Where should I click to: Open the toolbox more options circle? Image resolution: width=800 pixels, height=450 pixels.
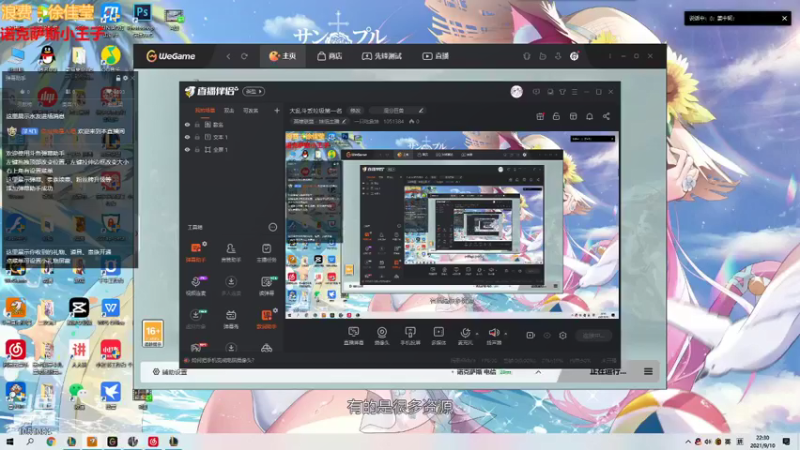click(272, 227)
